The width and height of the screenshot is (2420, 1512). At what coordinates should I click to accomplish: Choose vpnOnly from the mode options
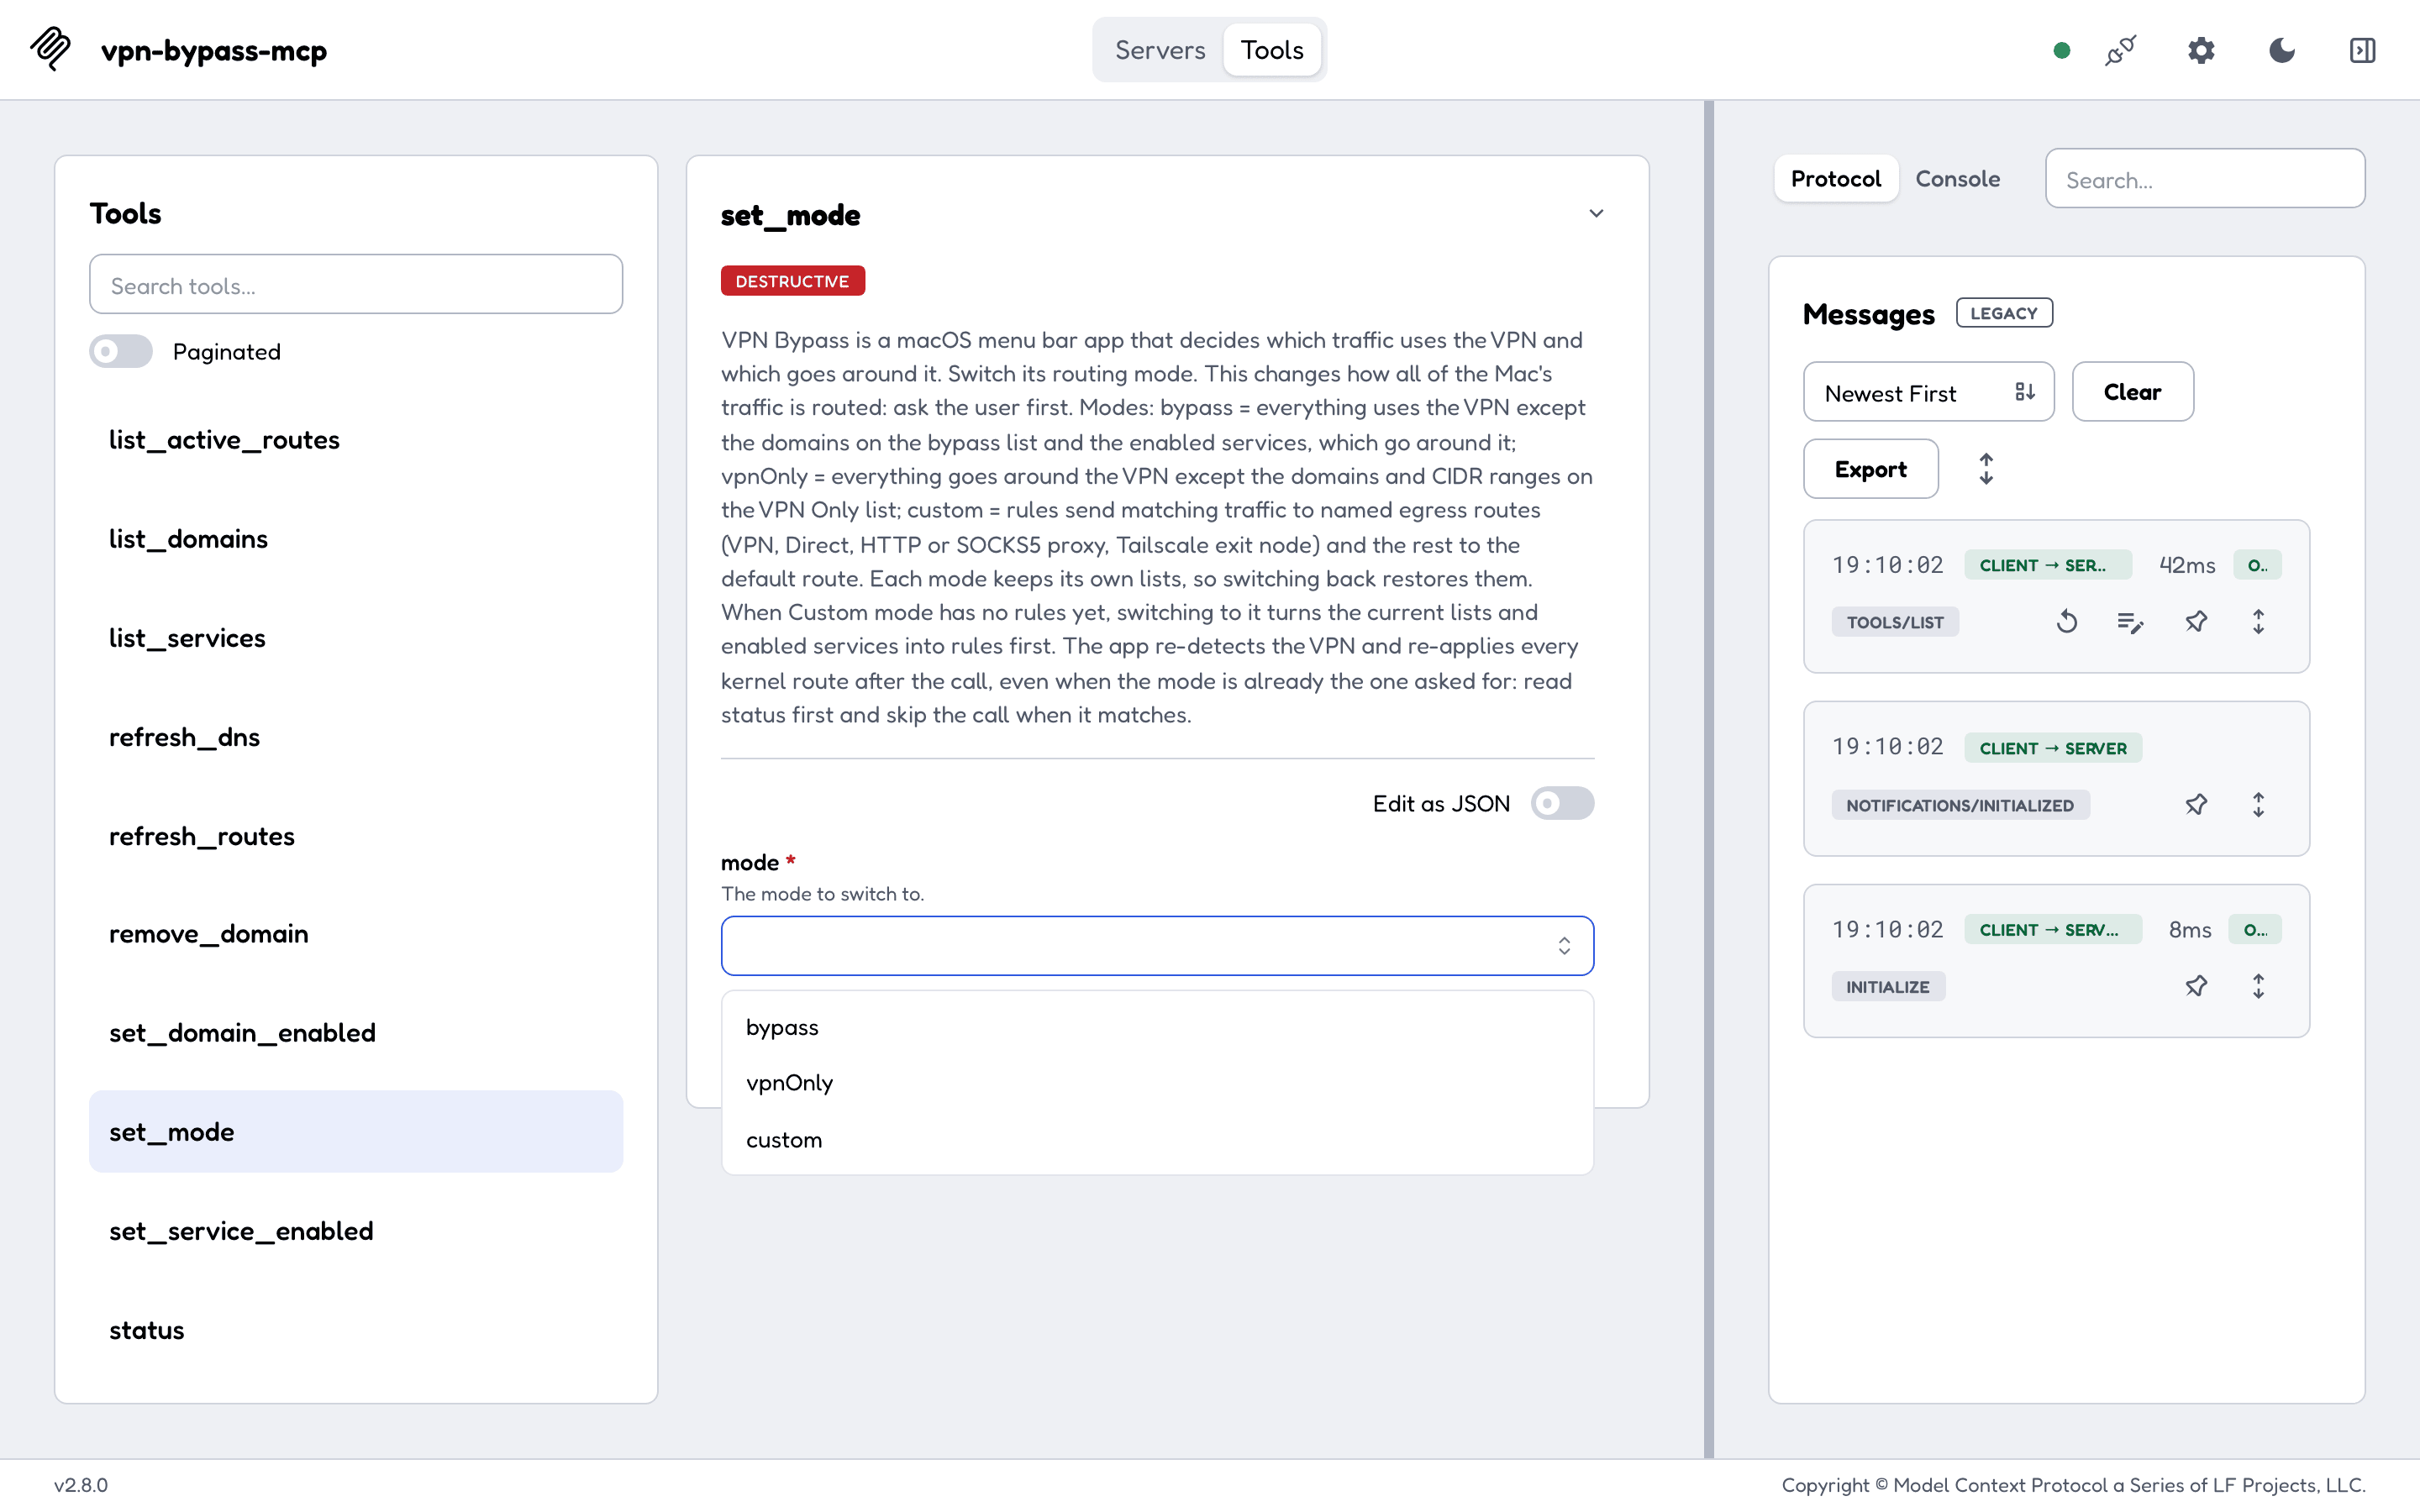1157,1083
